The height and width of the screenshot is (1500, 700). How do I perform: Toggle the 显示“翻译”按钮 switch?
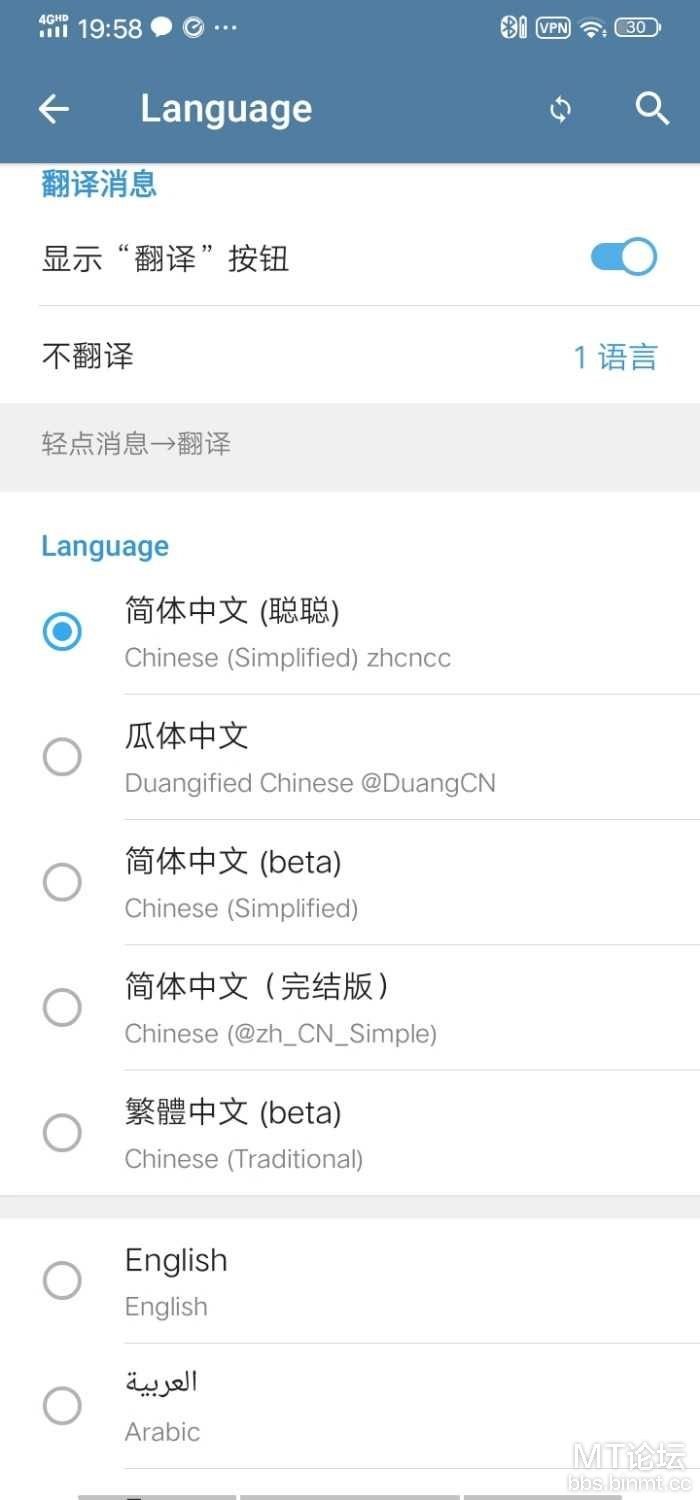point(623,258)
